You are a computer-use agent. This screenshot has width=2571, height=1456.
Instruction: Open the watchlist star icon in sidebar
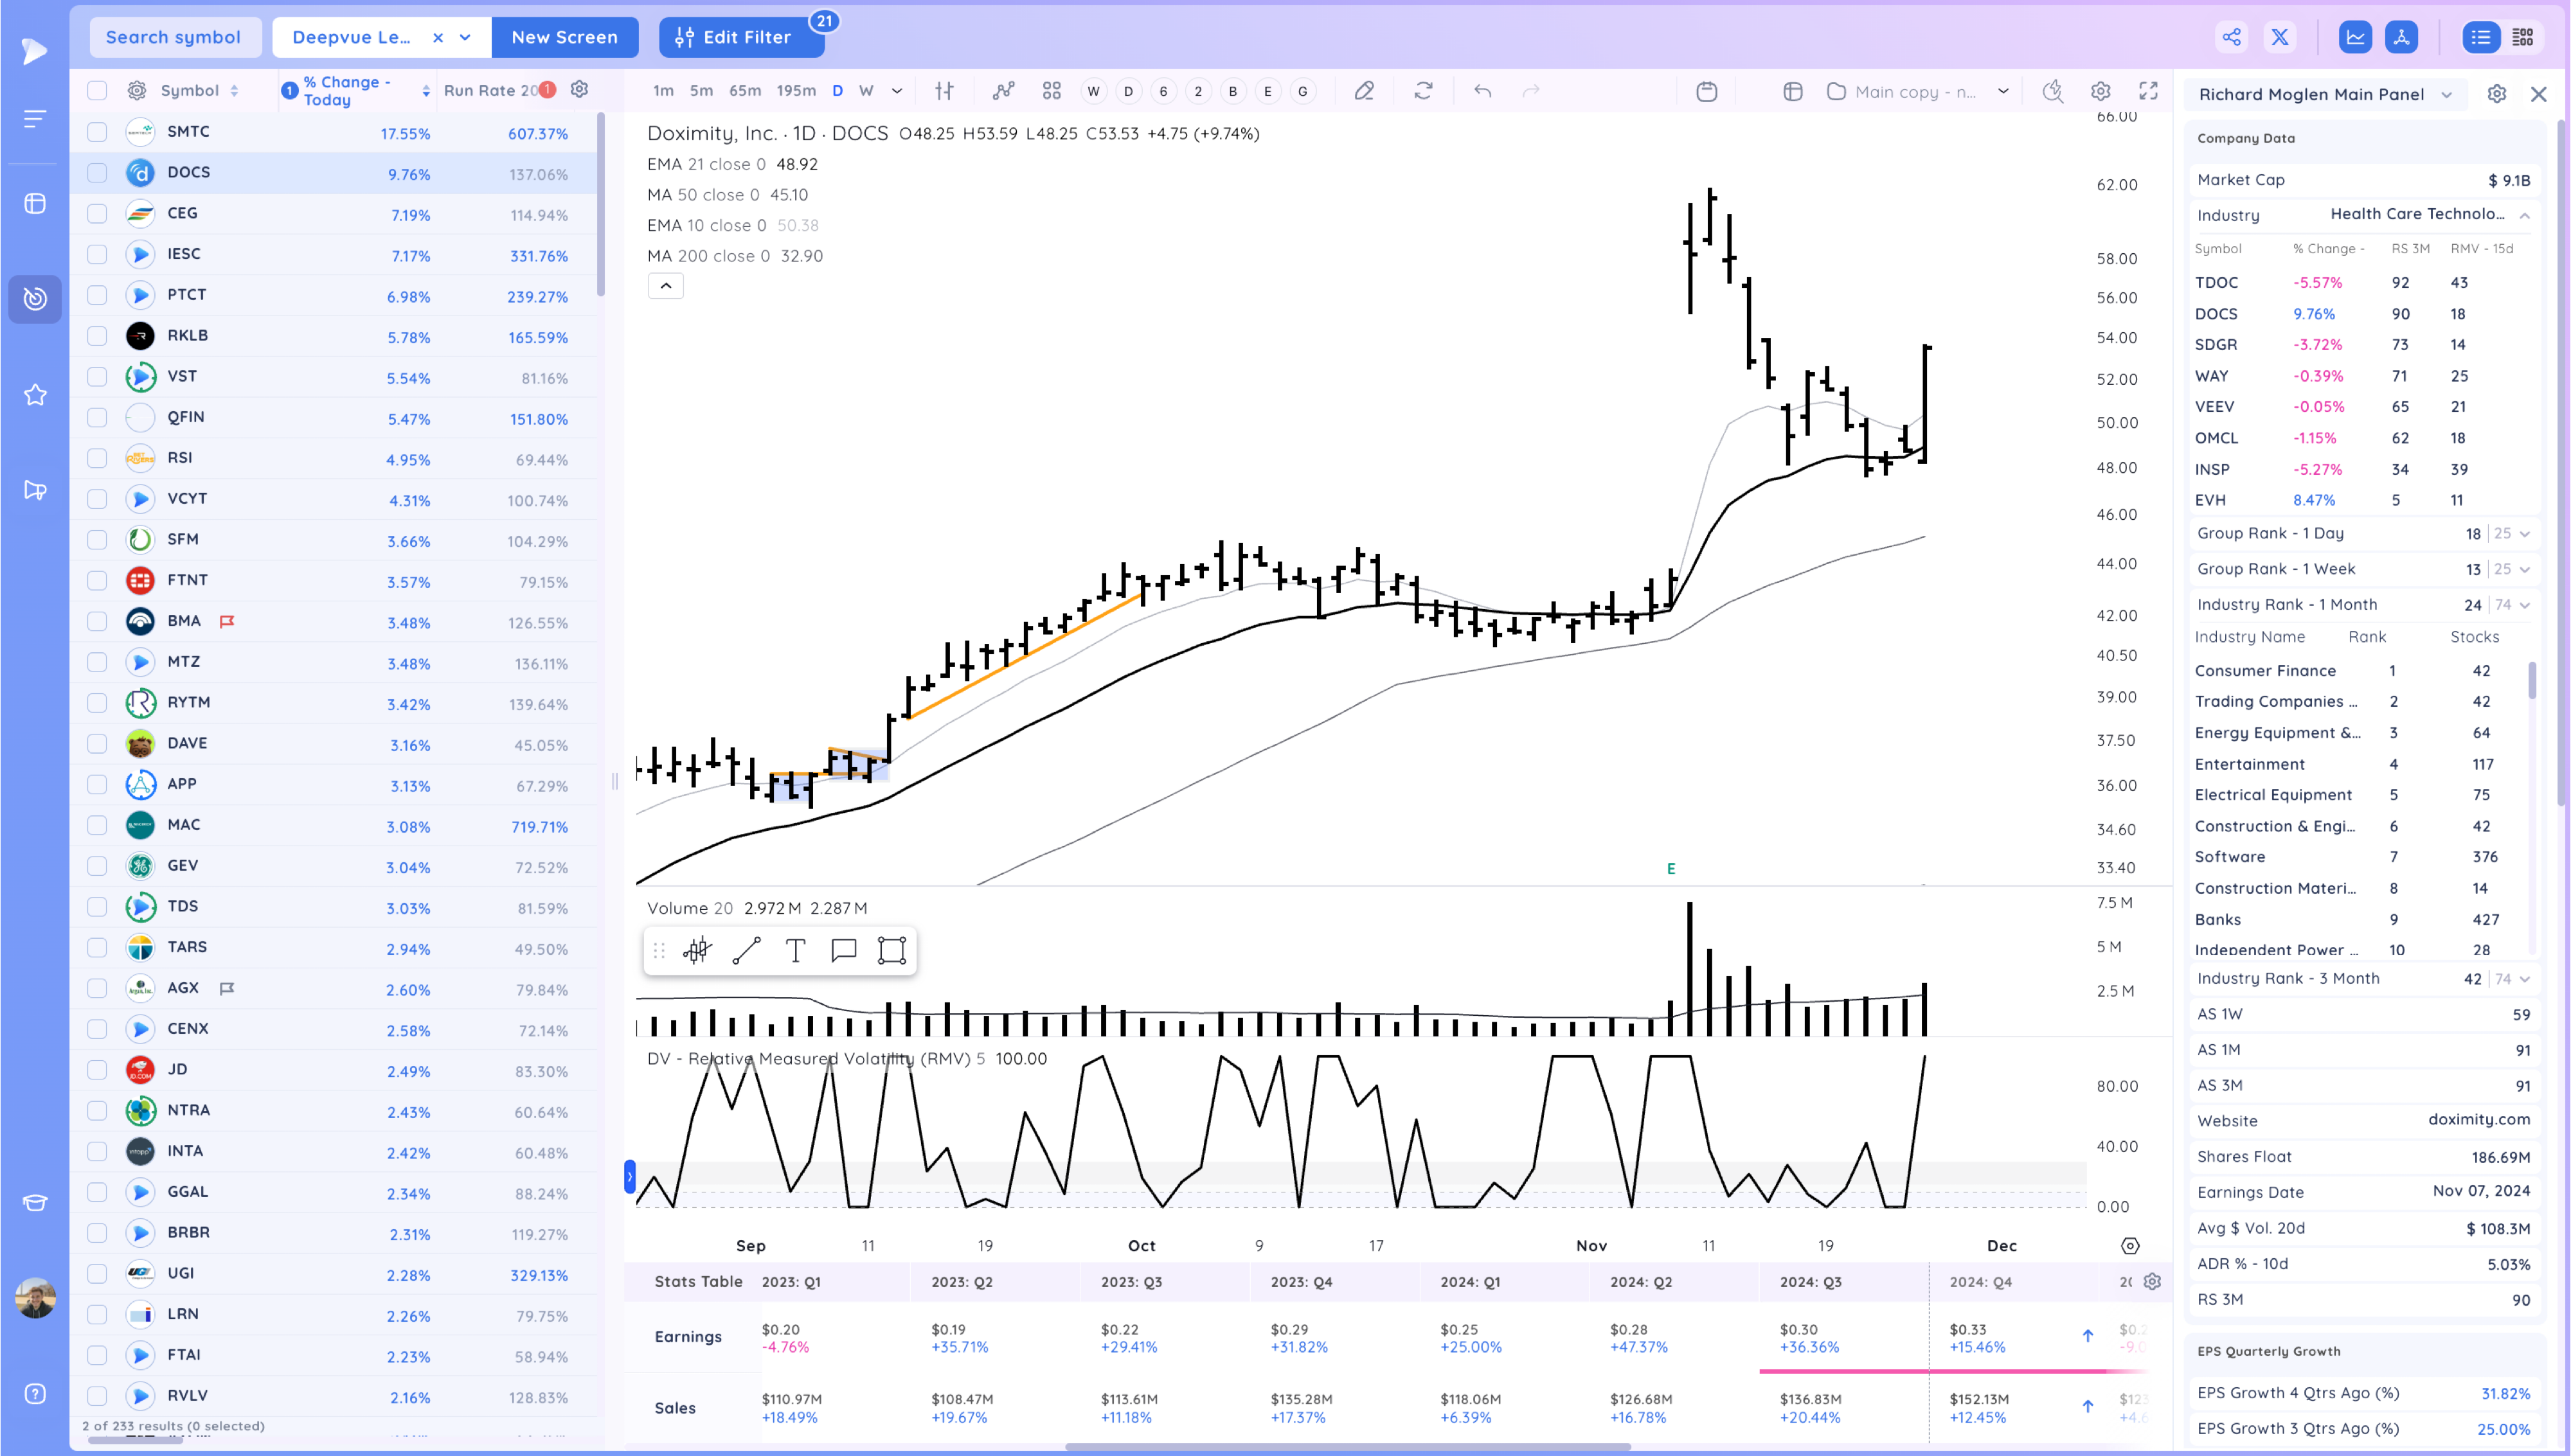click(35, 395)
